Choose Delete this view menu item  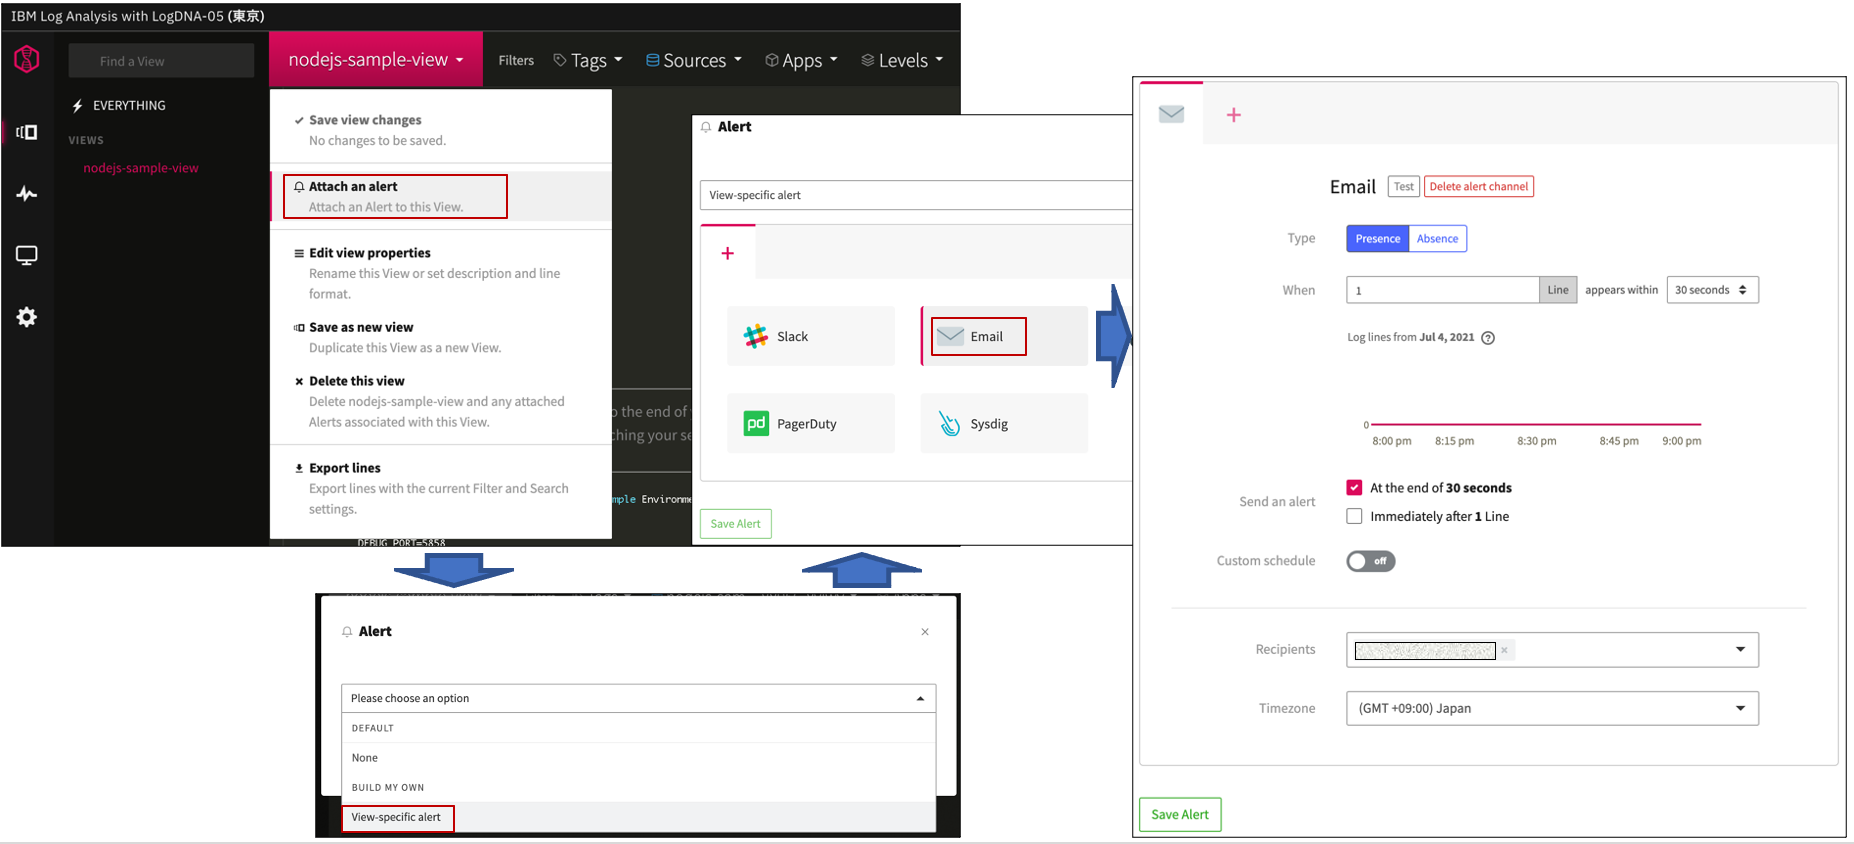pyautogui.click(x=441, y=401)
